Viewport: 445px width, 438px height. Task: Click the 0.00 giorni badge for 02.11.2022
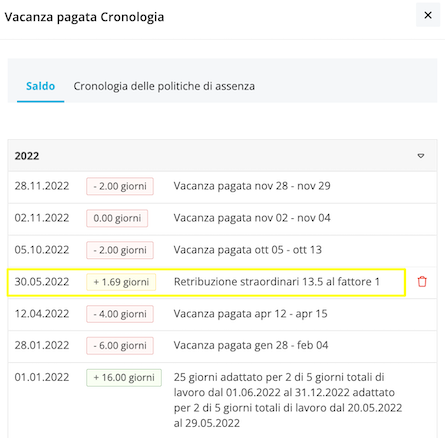pyautogui.click(x=117, y=218)
